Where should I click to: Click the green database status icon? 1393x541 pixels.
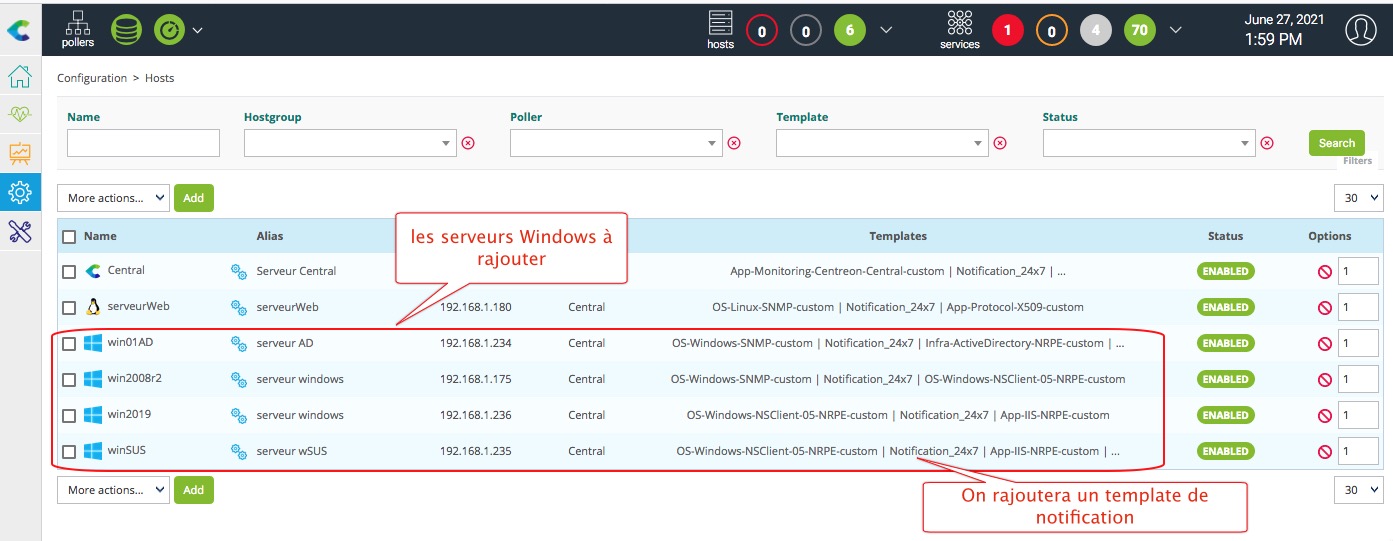(x=125, y=29)
